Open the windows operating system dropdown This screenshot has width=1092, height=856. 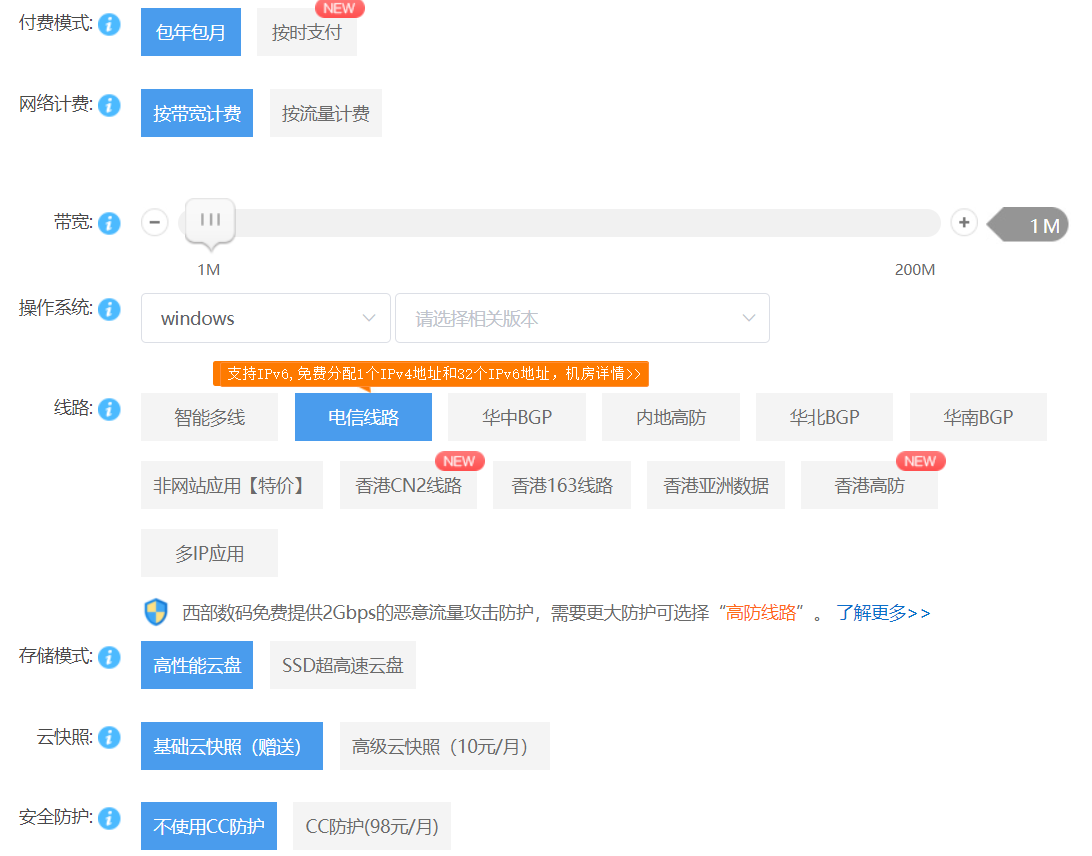(x=265, y=318)
